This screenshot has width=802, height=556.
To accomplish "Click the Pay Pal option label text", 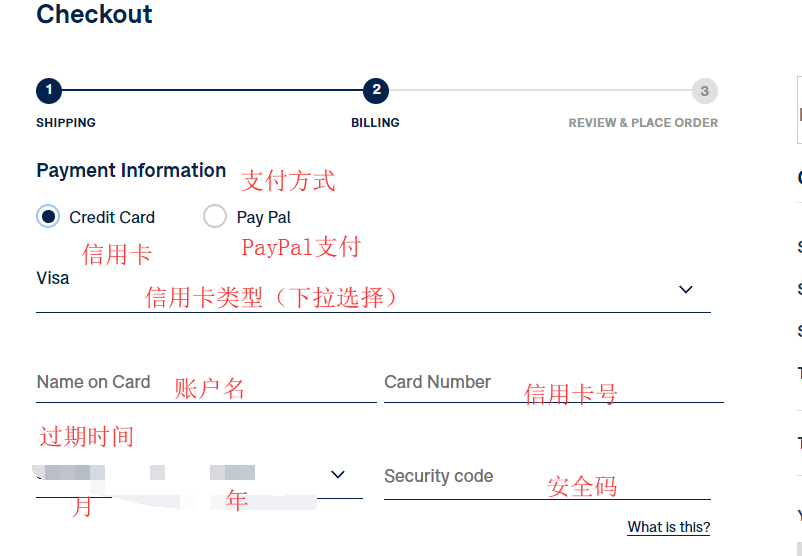I will point(264,217).
